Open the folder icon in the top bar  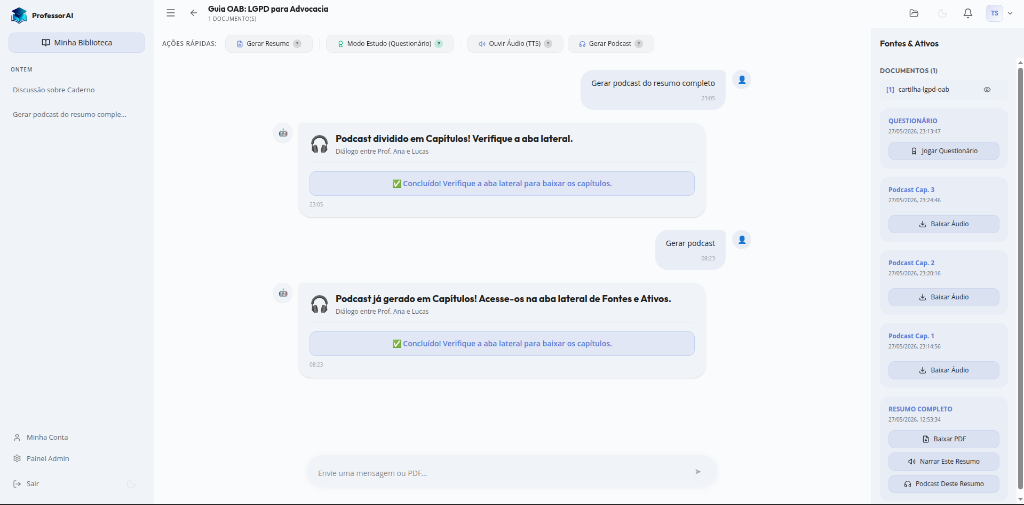tap(914, 13)
